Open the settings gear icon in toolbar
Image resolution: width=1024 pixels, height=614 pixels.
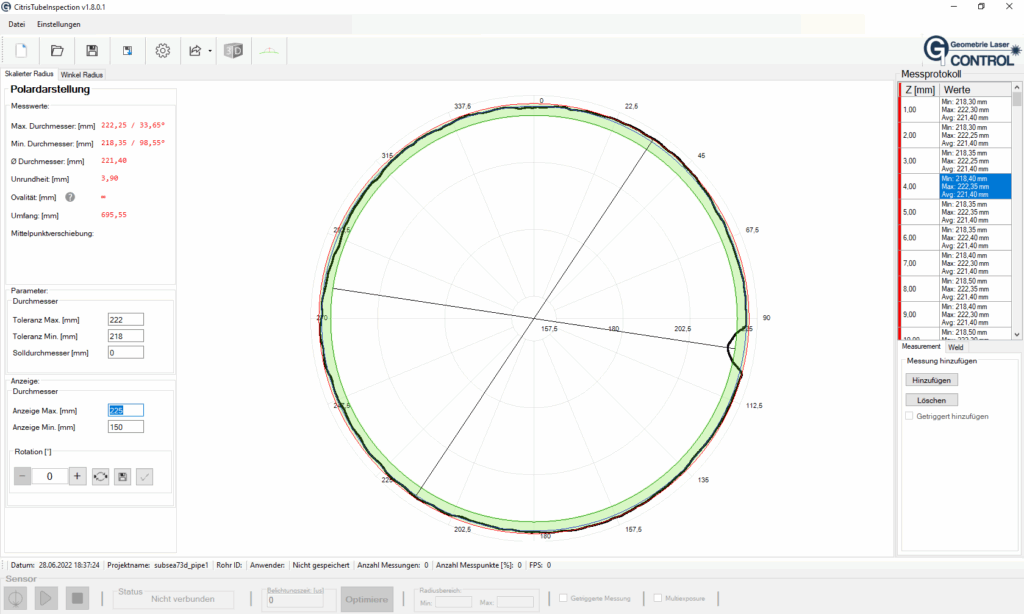click(x=163, y=50)
